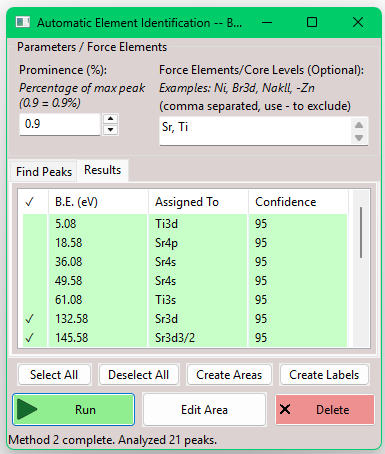Viewport: 385px width, 454px height.
Task: Select the 36.08 binding energy cell
Action: tap(98, 262)
